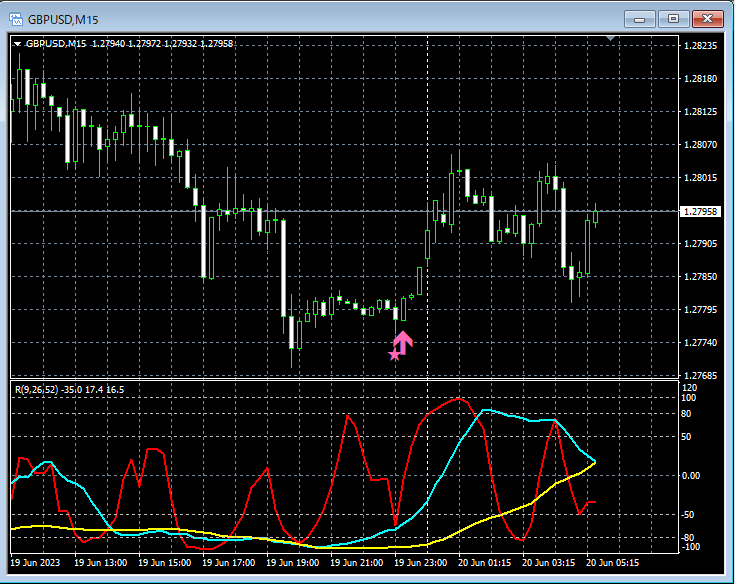Click the indicator scale value 0.00
The height and width of the screenshot is (584, 735).
pos(691,476)
